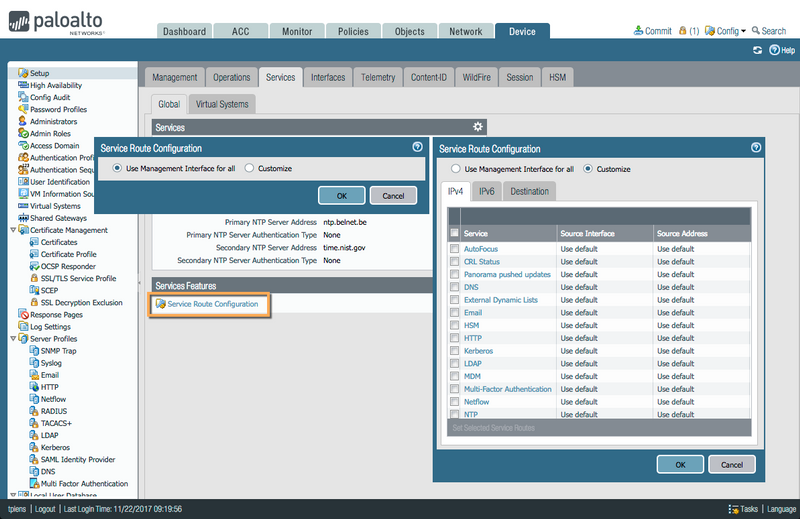The height and width of the screenshot is (519, 800).
Task: Check the select-all checkbox in Service header
Action: pyautogui.click(x=454, y=233)
